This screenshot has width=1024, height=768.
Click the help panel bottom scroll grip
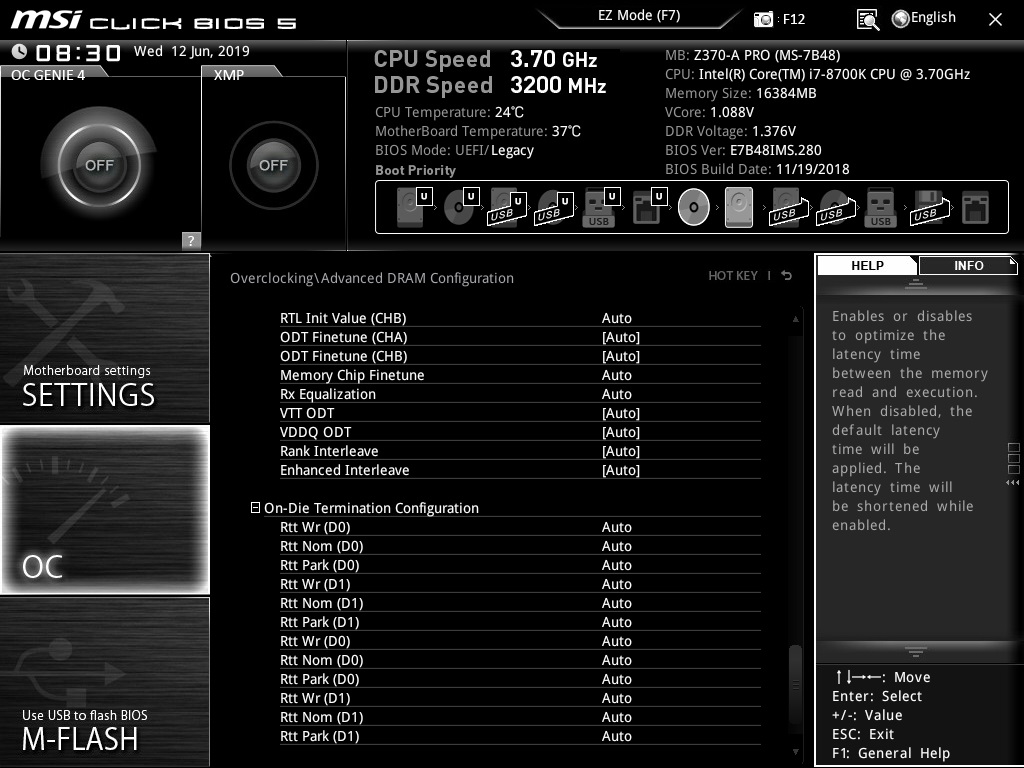point(916,651)
